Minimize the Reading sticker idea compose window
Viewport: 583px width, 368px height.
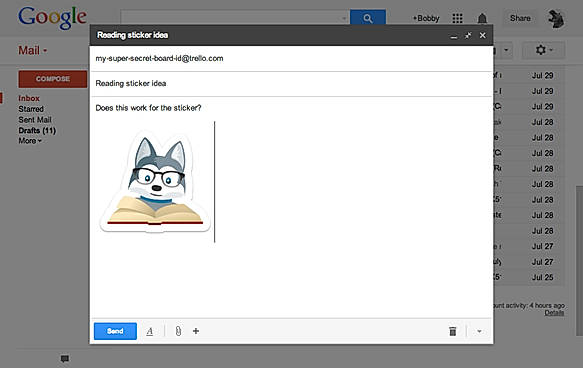click(454, 36)
